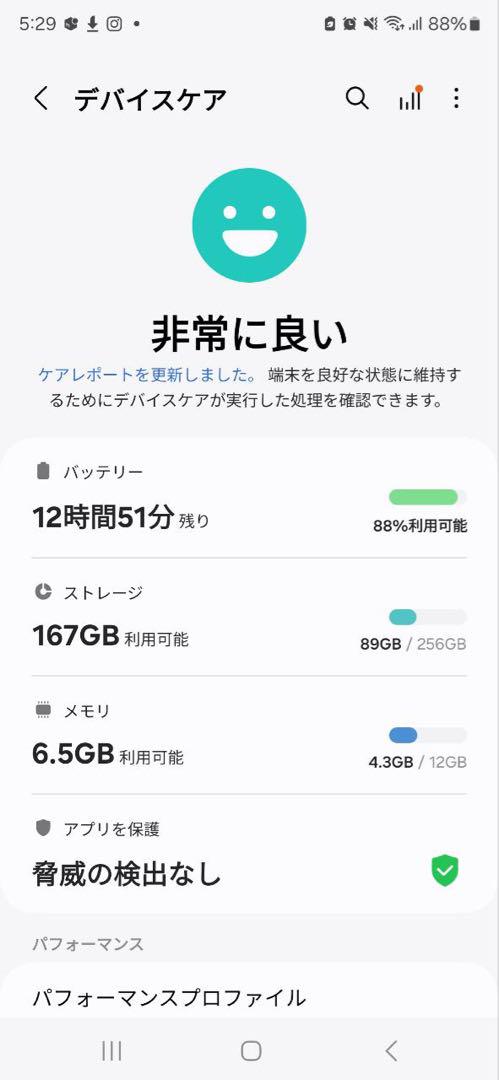Screen dimensions: 499x1080
Task: Click the teal storage usage bar
Action: pyautogui.click(x=427, y=617)
